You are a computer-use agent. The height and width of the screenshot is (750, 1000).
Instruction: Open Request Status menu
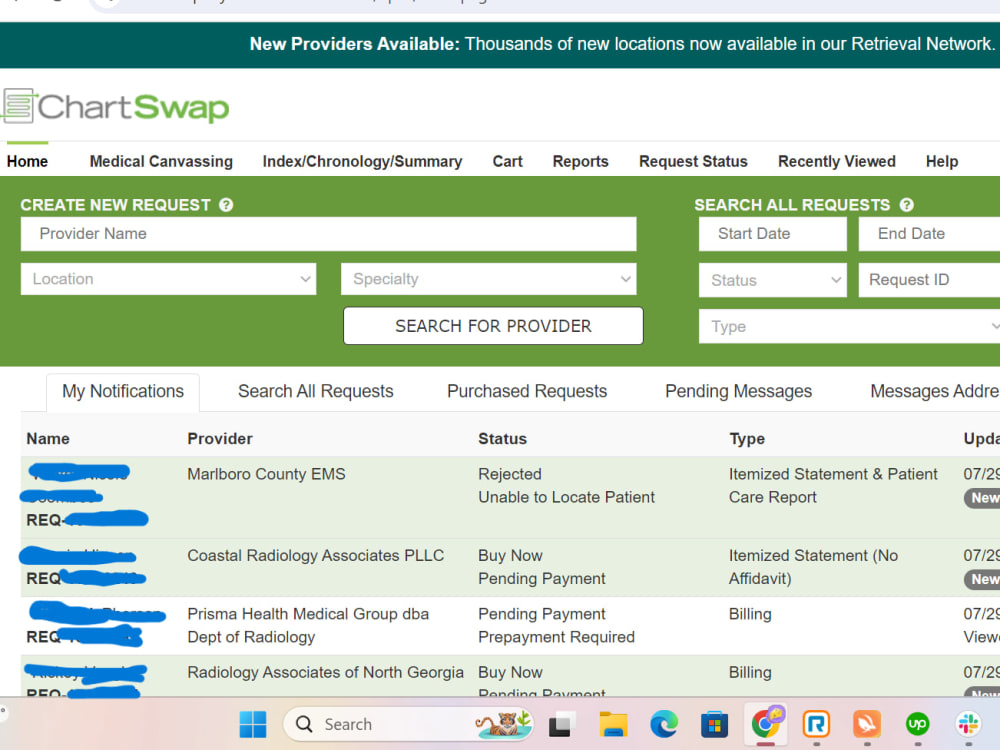pos(693,161)
